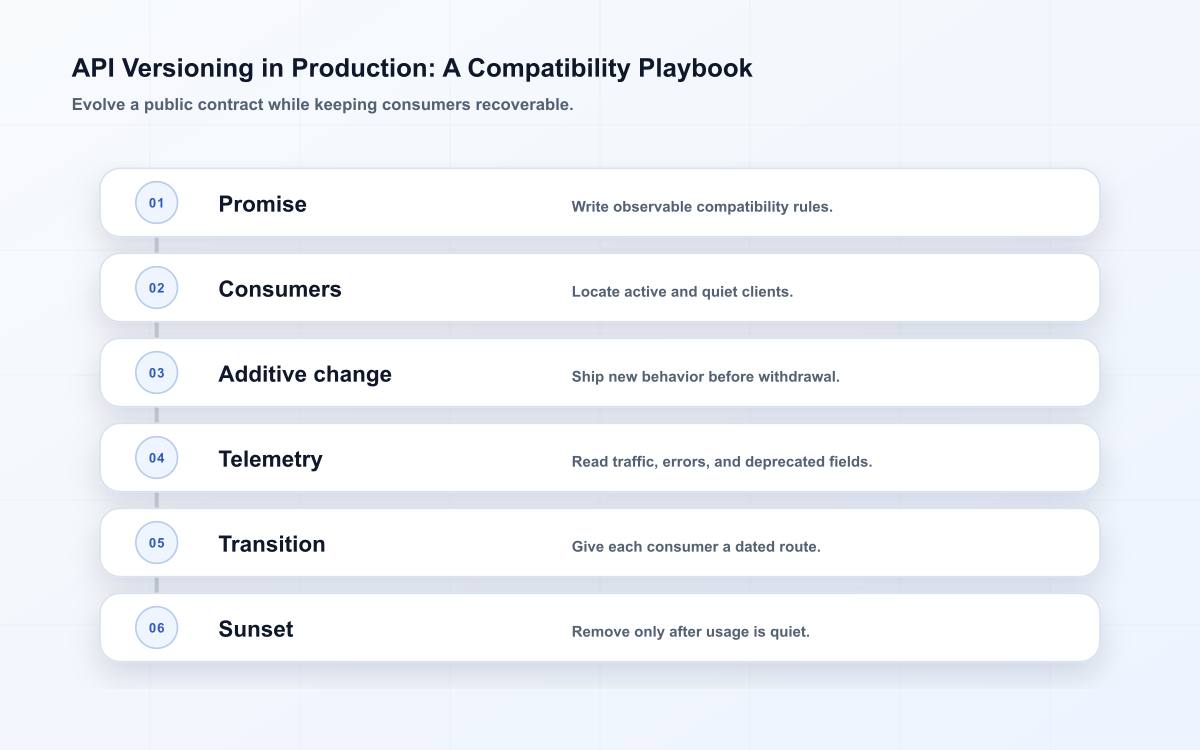The image size is (1200, 750).
Task: Click 'Read traffic, errors, and deprecated fields.'
Action: click(x=722, y=462)
